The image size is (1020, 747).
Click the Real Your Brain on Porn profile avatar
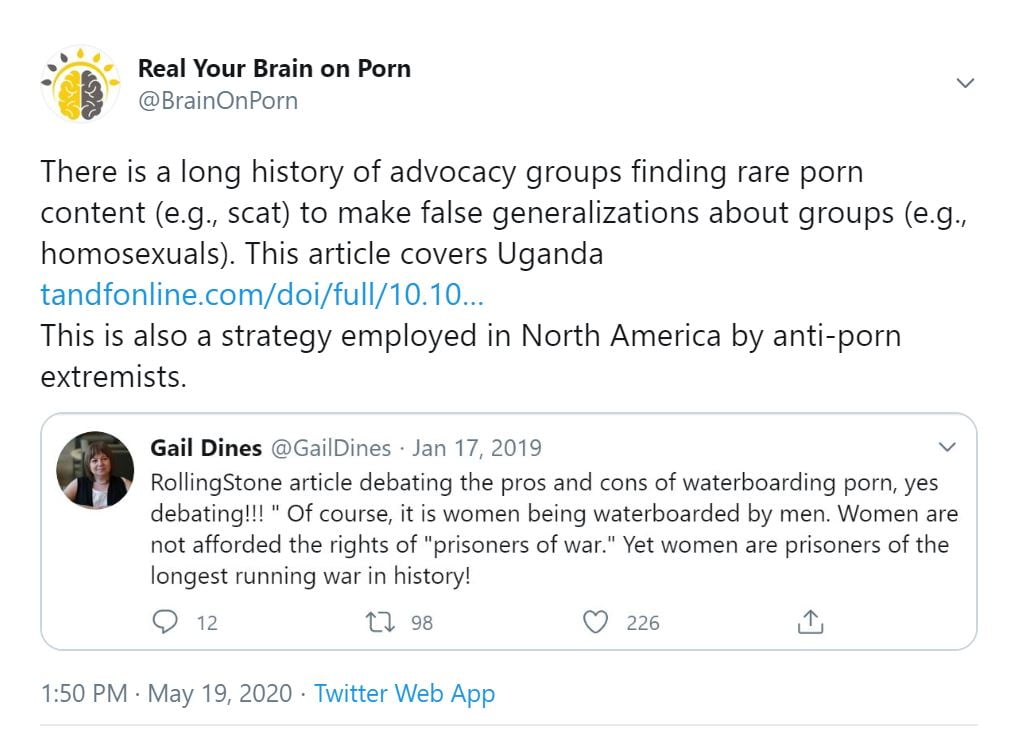click(80, 84)
